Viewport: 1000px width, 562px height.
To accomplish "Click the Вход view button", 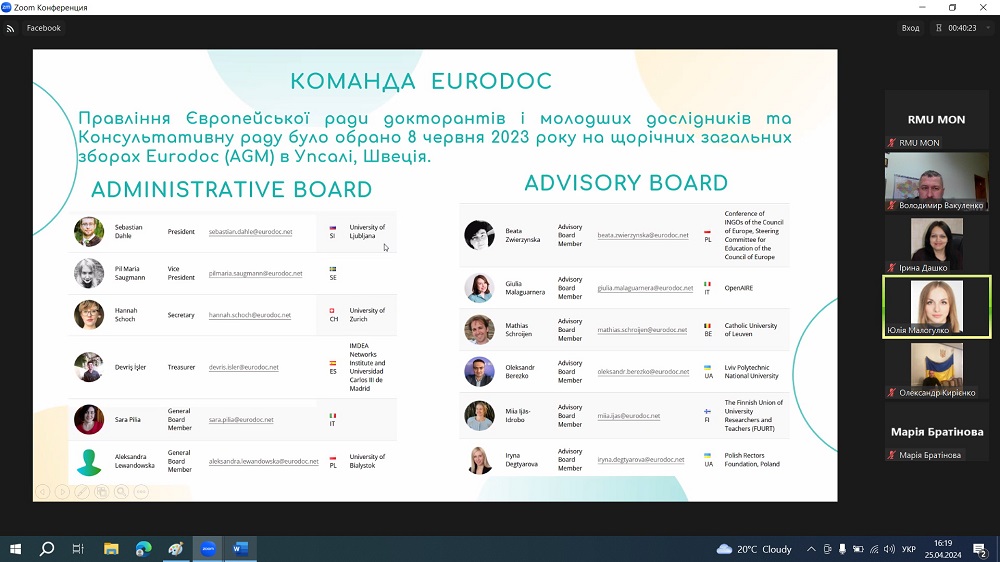I will [x=910, y=28].
